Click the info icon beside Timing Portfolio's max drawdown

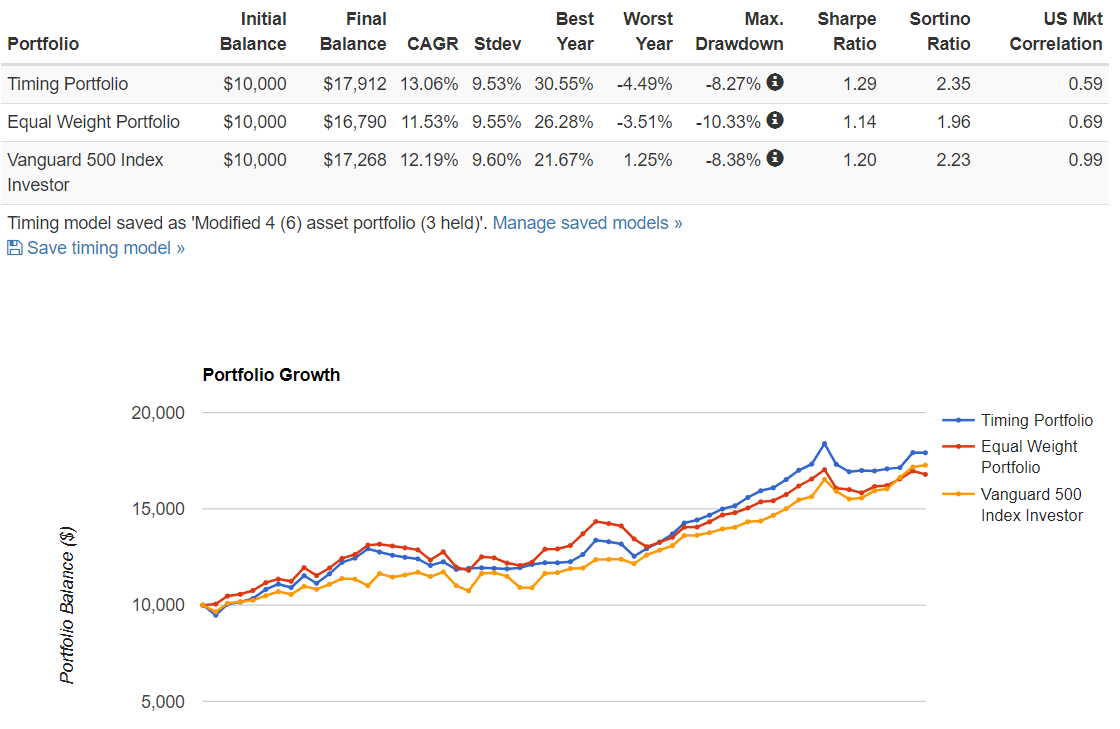pos(775,84)
